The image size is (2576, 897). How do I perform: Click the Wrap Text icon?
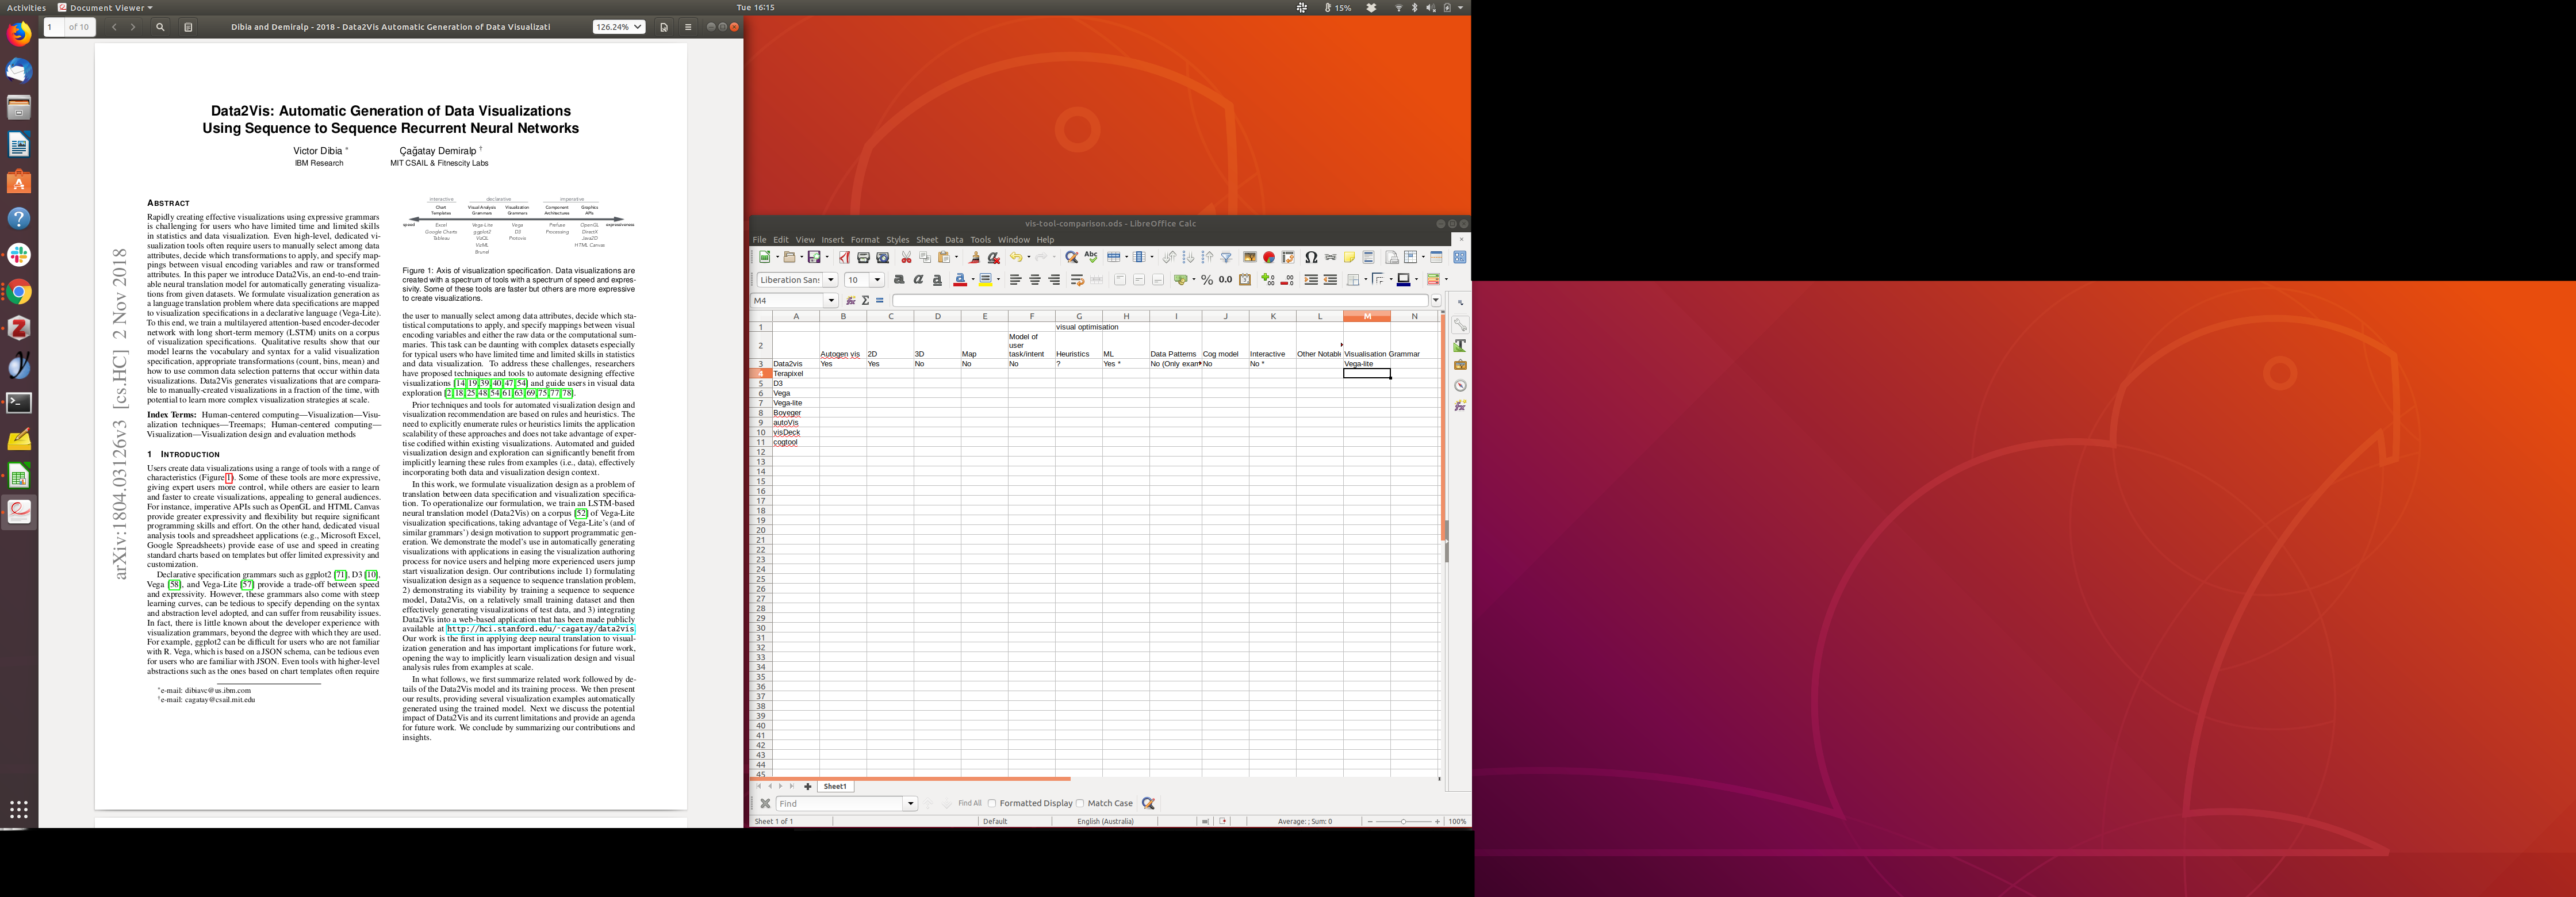[1077, 280]
